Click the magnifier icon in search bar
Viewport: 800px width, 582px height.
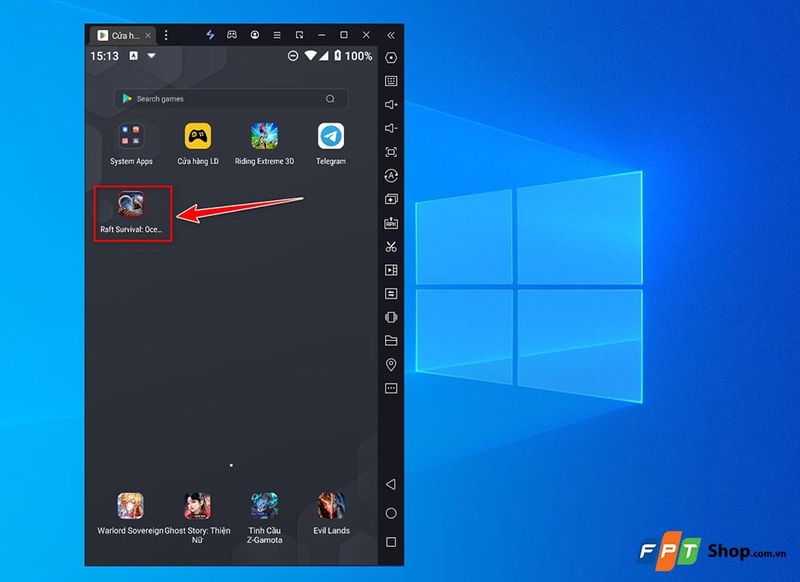click(x=330, y=98)
